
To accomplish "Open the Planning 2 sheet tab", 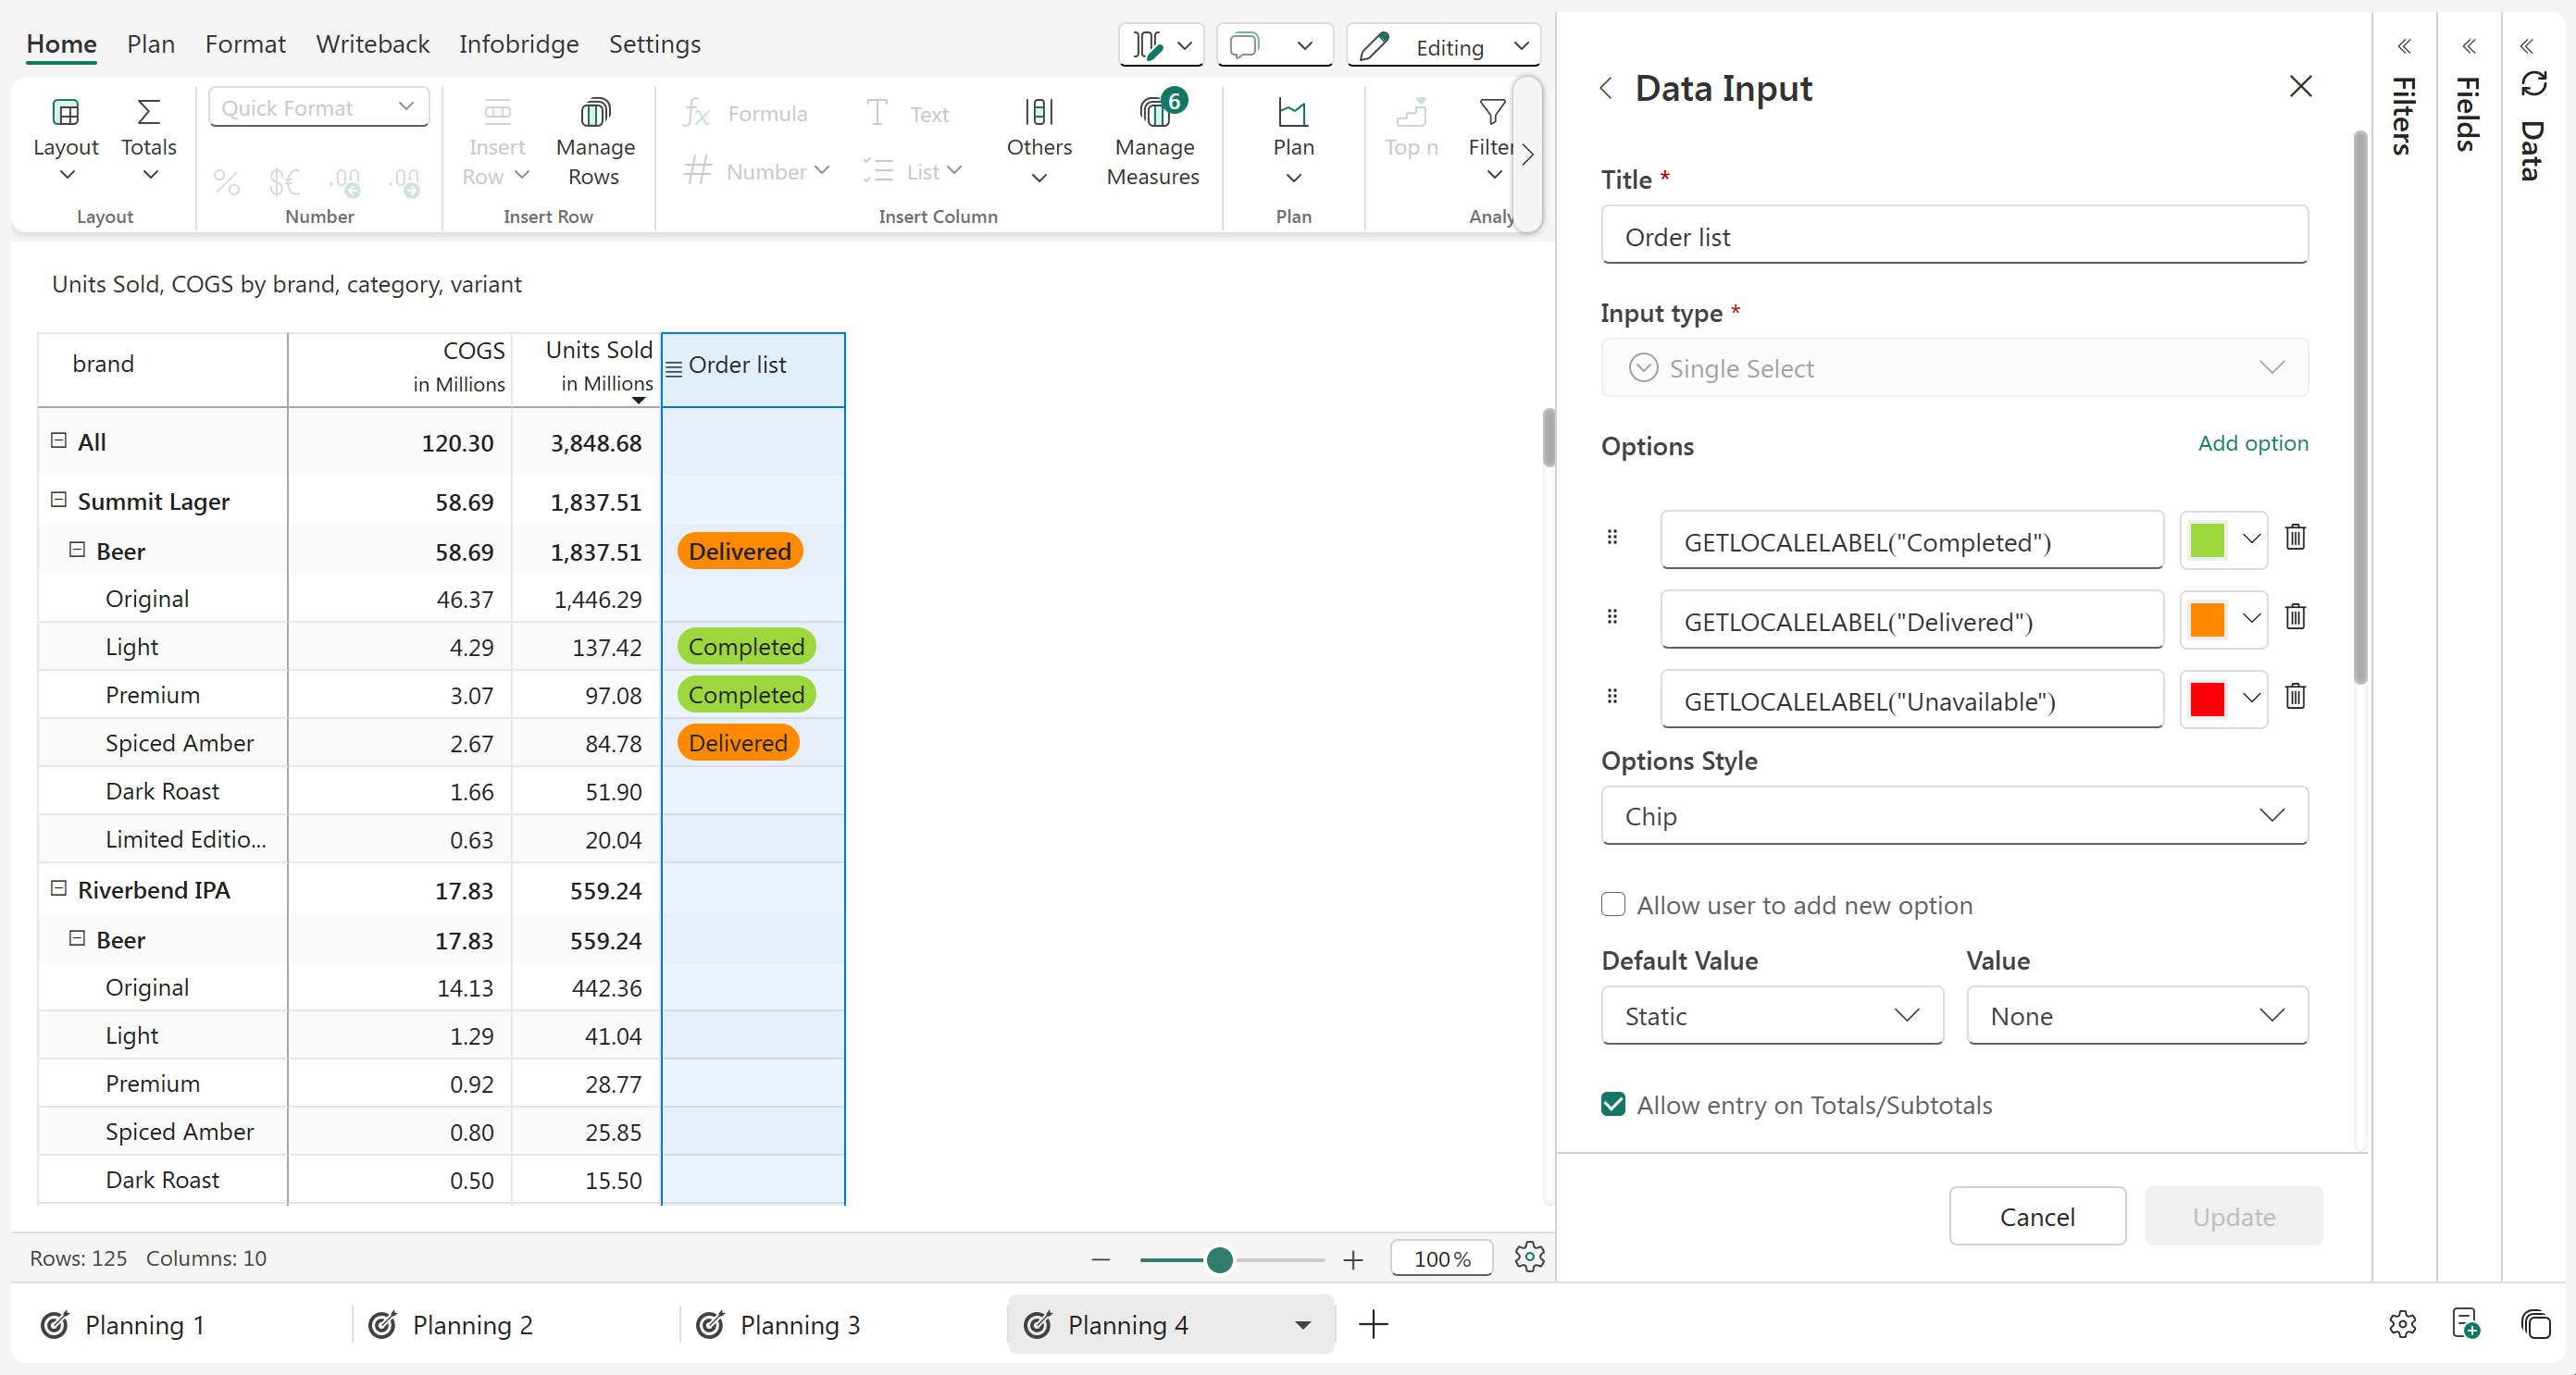I will coord(471,1325).
